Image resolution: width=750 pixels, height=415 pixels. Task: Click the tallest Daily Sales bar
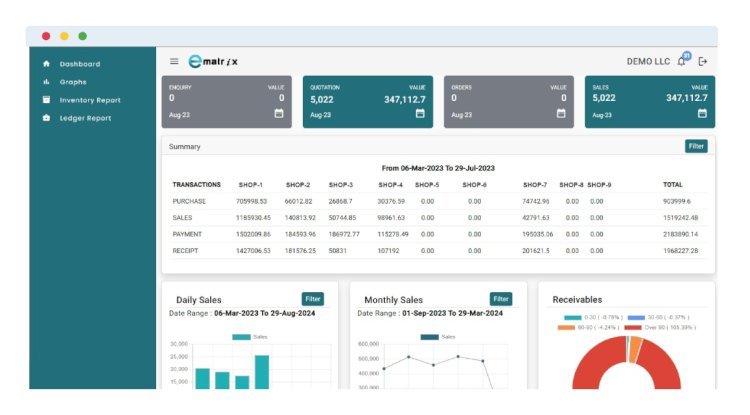(x=262, y=372)
